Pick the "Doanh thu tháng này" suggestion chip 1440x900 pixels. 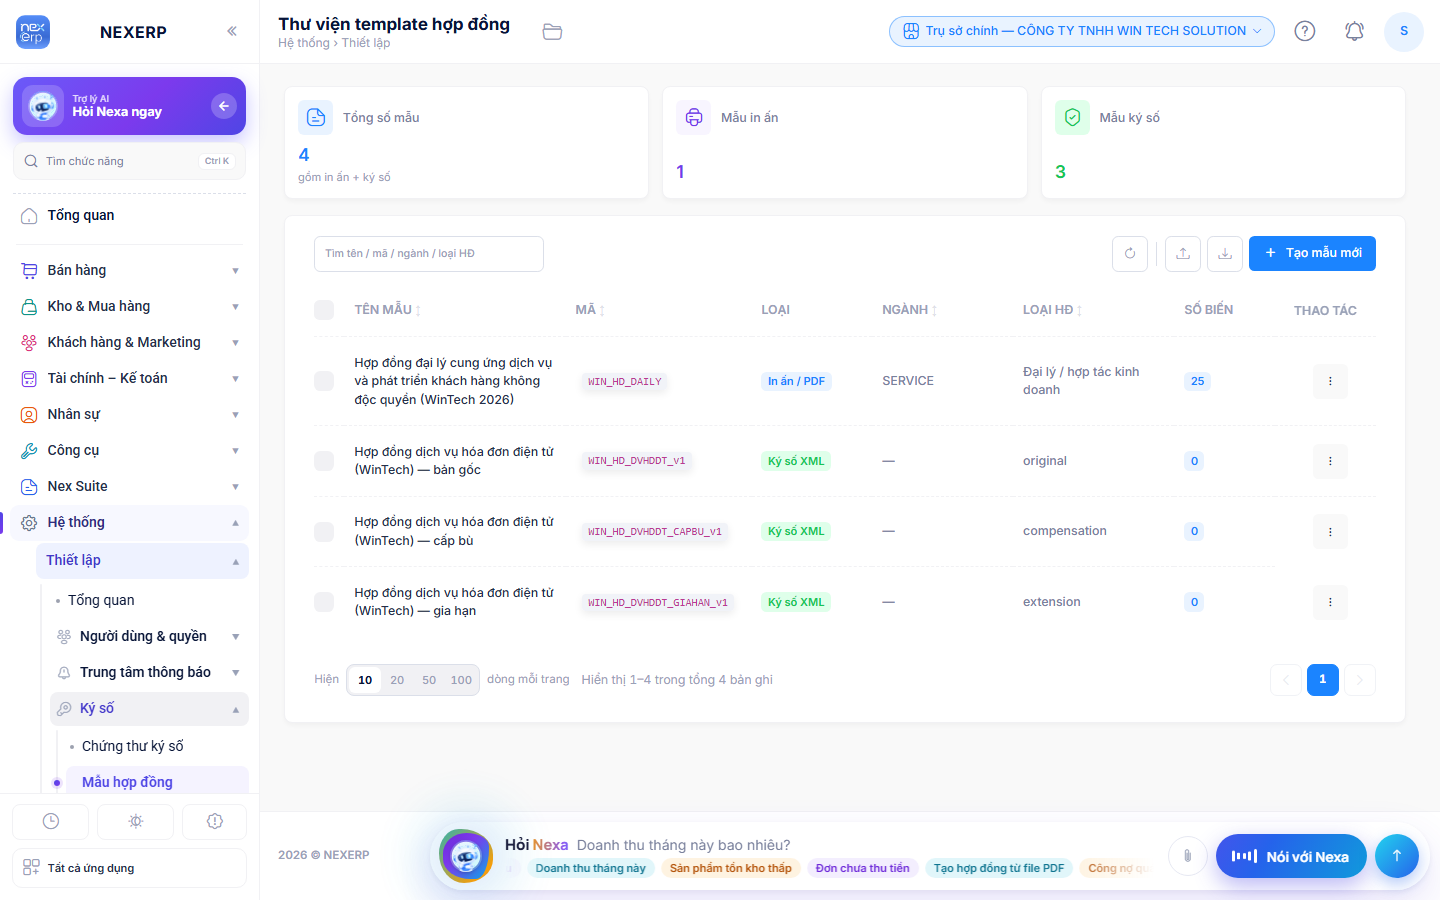tap(590, 868)
